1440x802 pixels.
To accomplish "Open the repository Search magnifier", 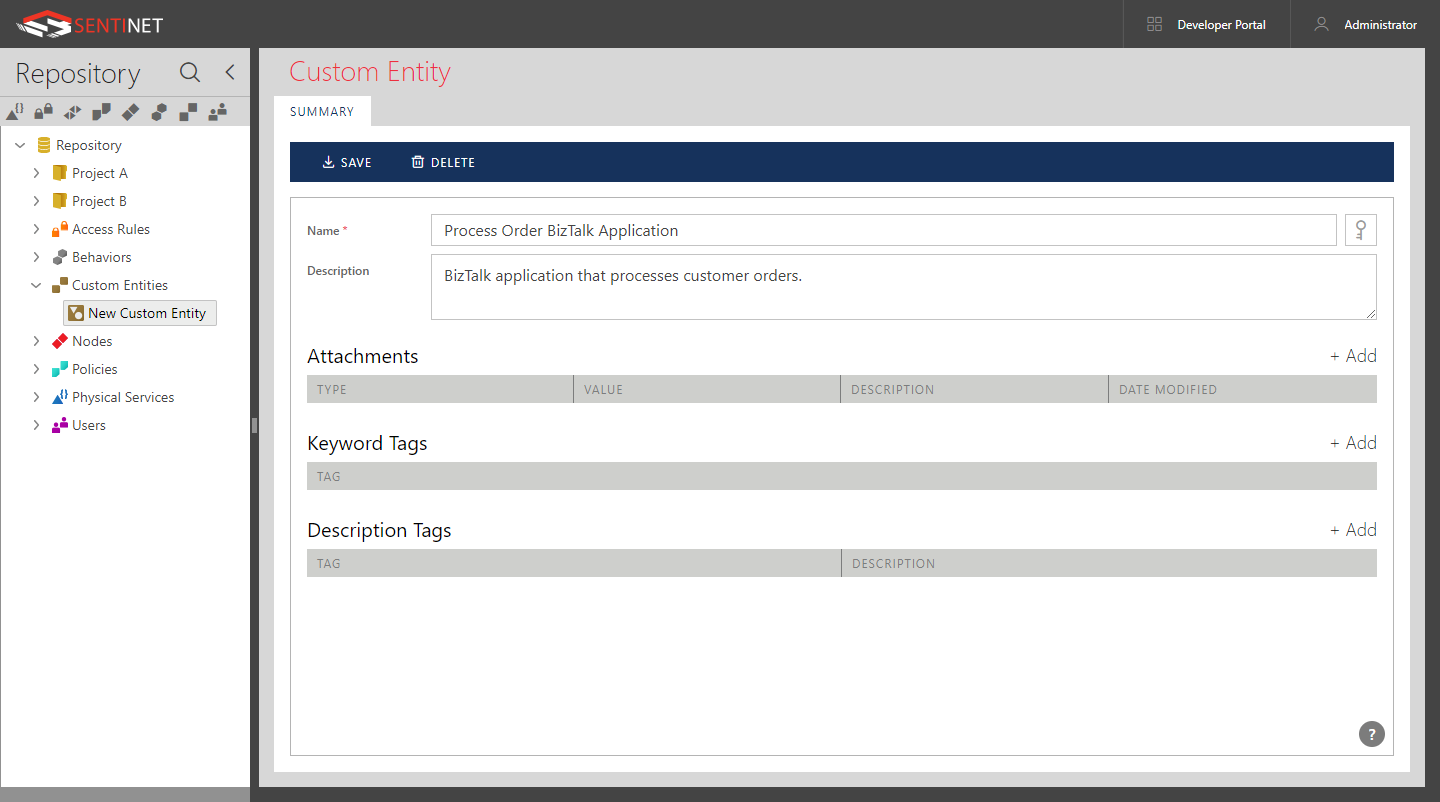I will 189,73.
